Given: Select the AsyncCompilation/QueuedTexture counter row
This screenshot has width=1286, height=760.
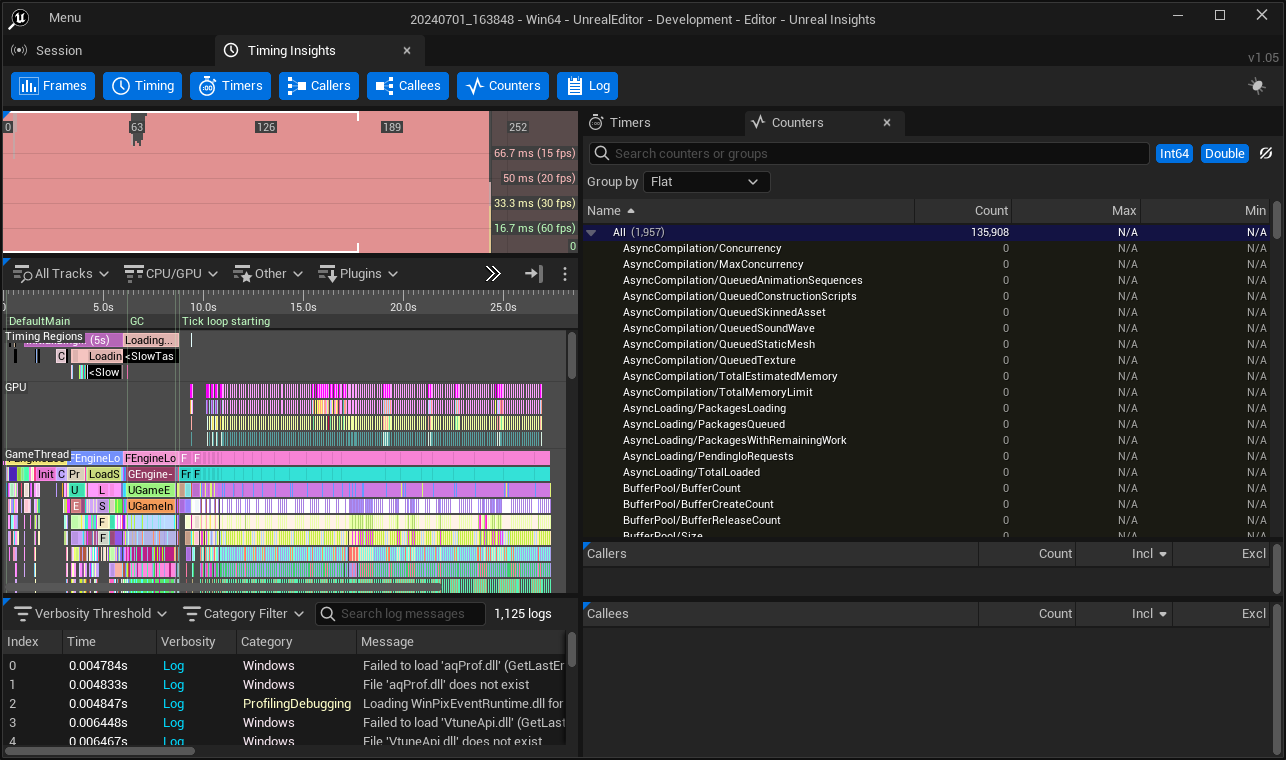Looking at the screenshot, I should tap(927, 360).
